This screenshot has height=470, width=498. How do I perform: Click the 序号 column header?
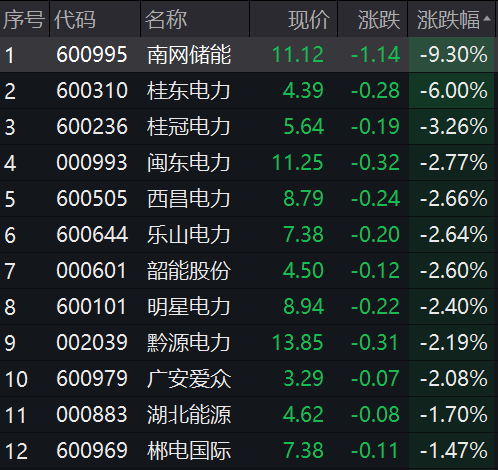pos(24,19)
